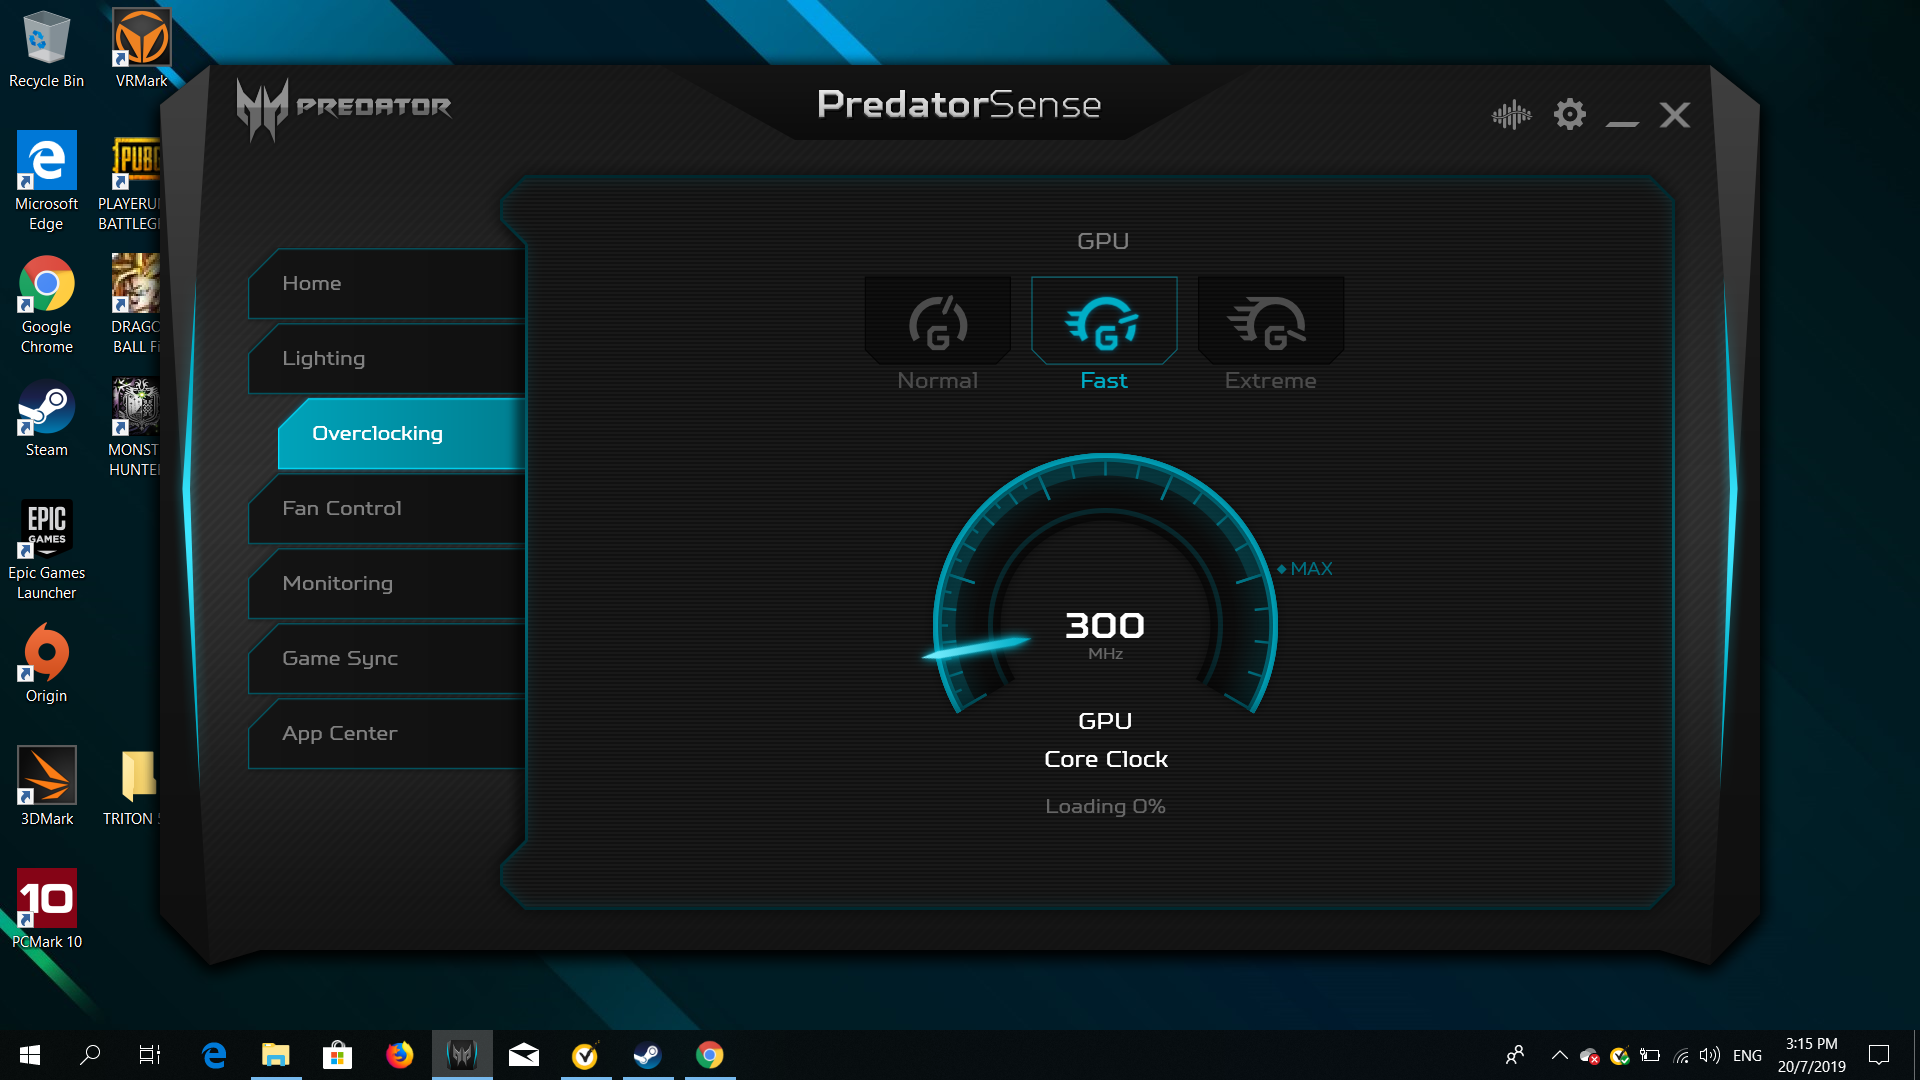Select the Dragon Ball desktop shortcut
1920x1080 pixels.
click(136, 305)
